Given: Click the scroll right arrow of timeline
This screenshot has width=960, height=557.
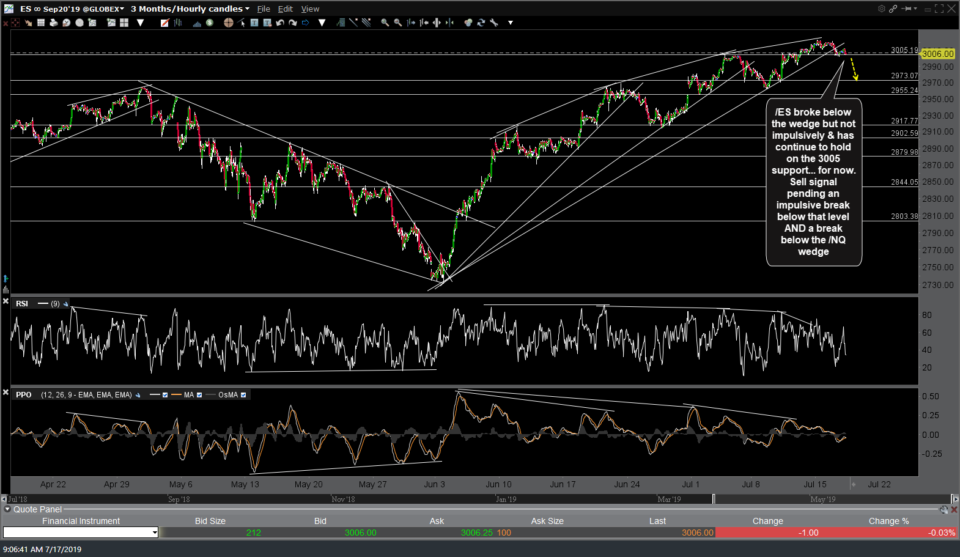Looking at the screenshot, I should point(954,499).
